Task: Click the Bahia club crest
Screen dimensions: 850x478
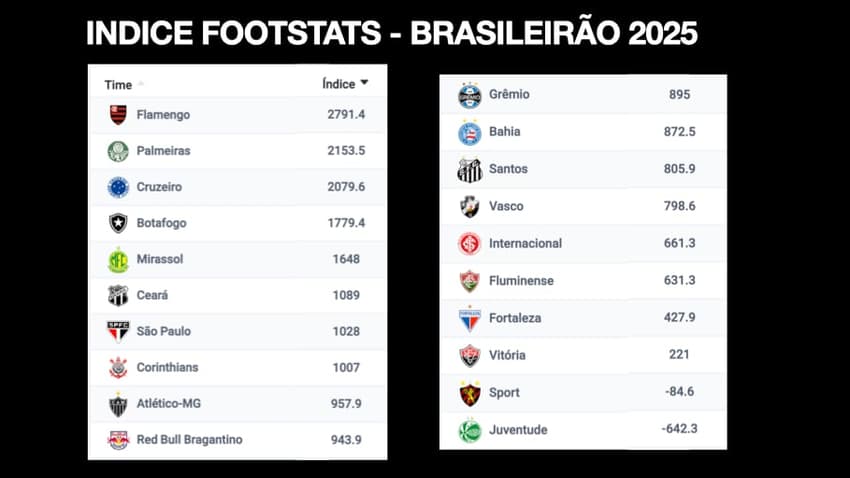Action: tap(469, 132)
